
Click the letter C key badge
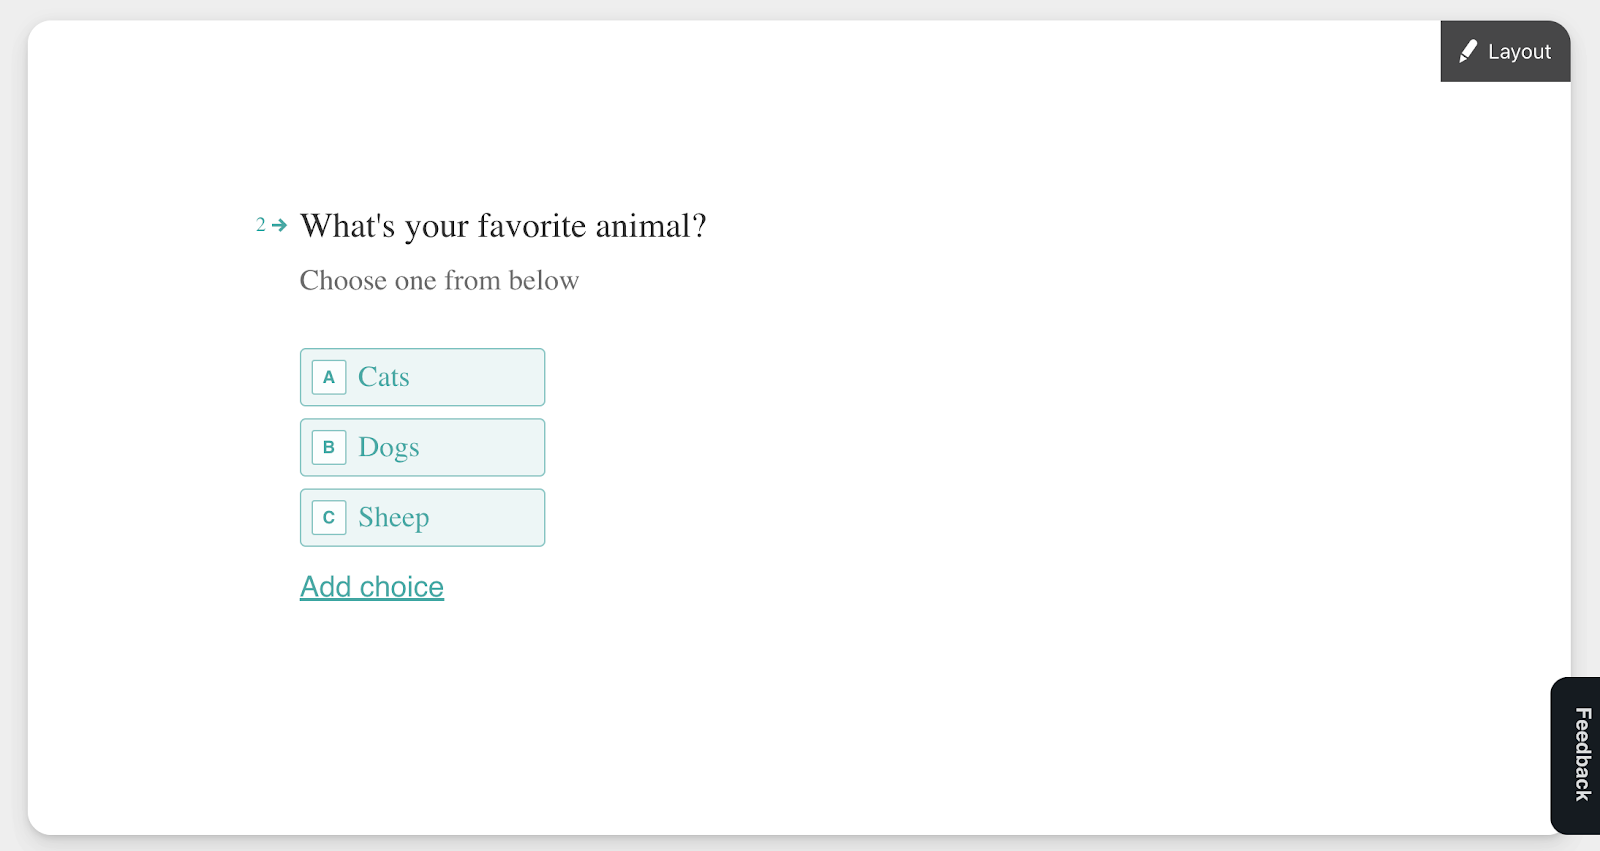(x=329, y=517)
